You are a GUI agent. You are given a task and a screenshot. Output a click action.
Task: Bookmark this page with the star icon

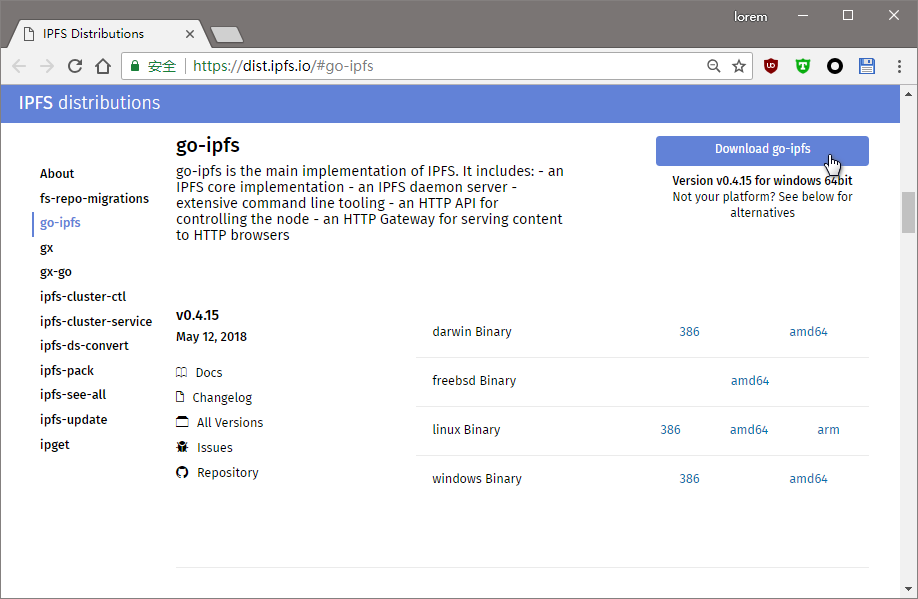(739, 66)
